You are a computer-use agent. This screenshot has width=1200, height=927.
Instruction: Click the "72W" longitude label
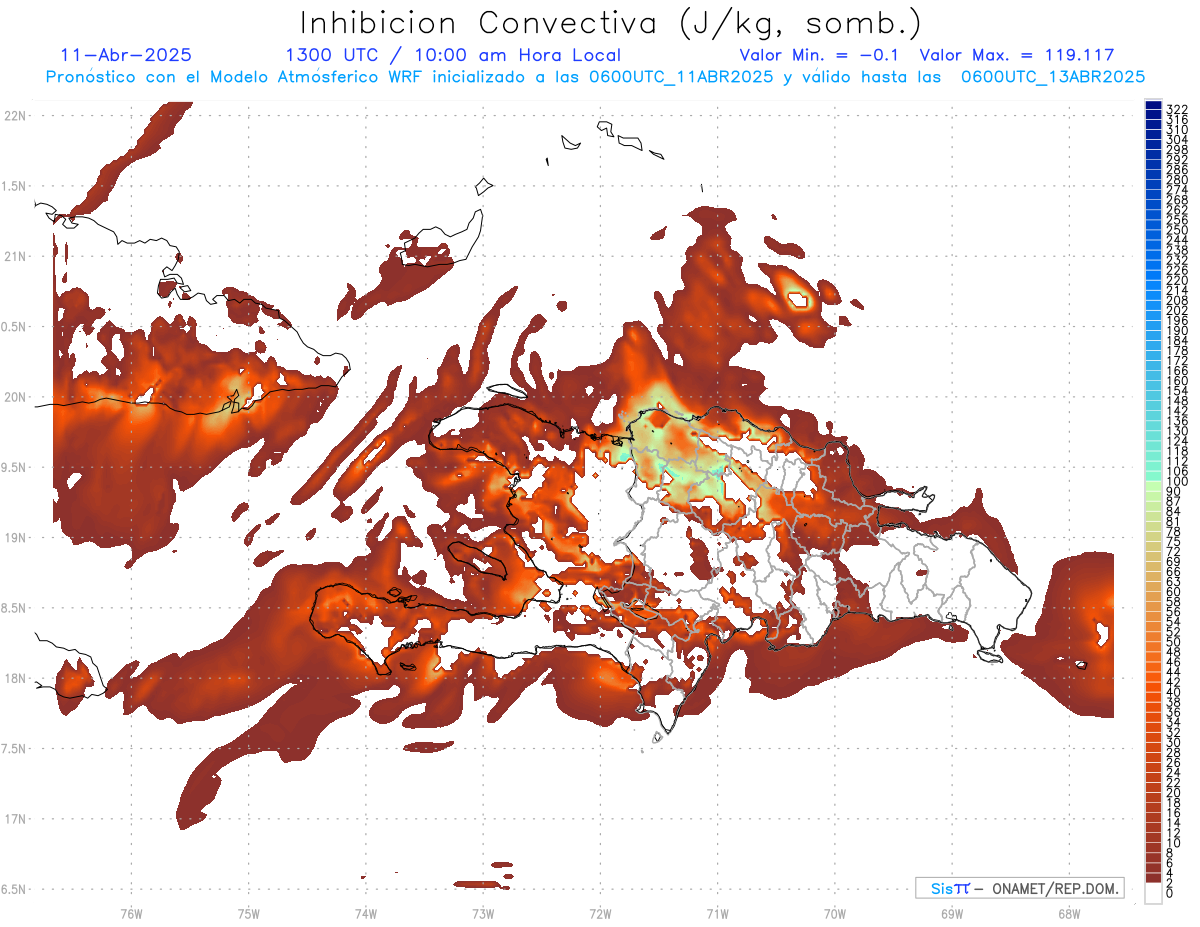point(600,913)
